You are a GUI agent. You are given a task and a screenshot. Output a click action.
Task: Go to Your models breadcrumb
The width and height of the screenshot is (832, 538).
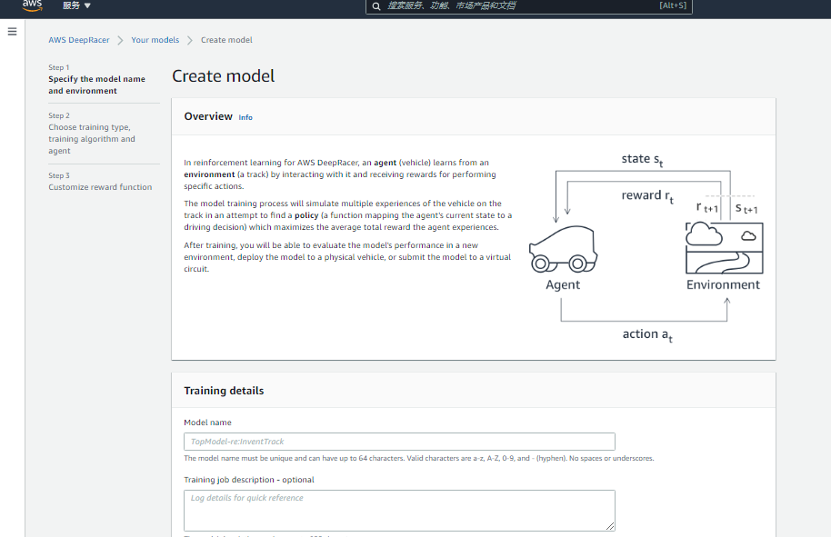click(x=155, y=40)
